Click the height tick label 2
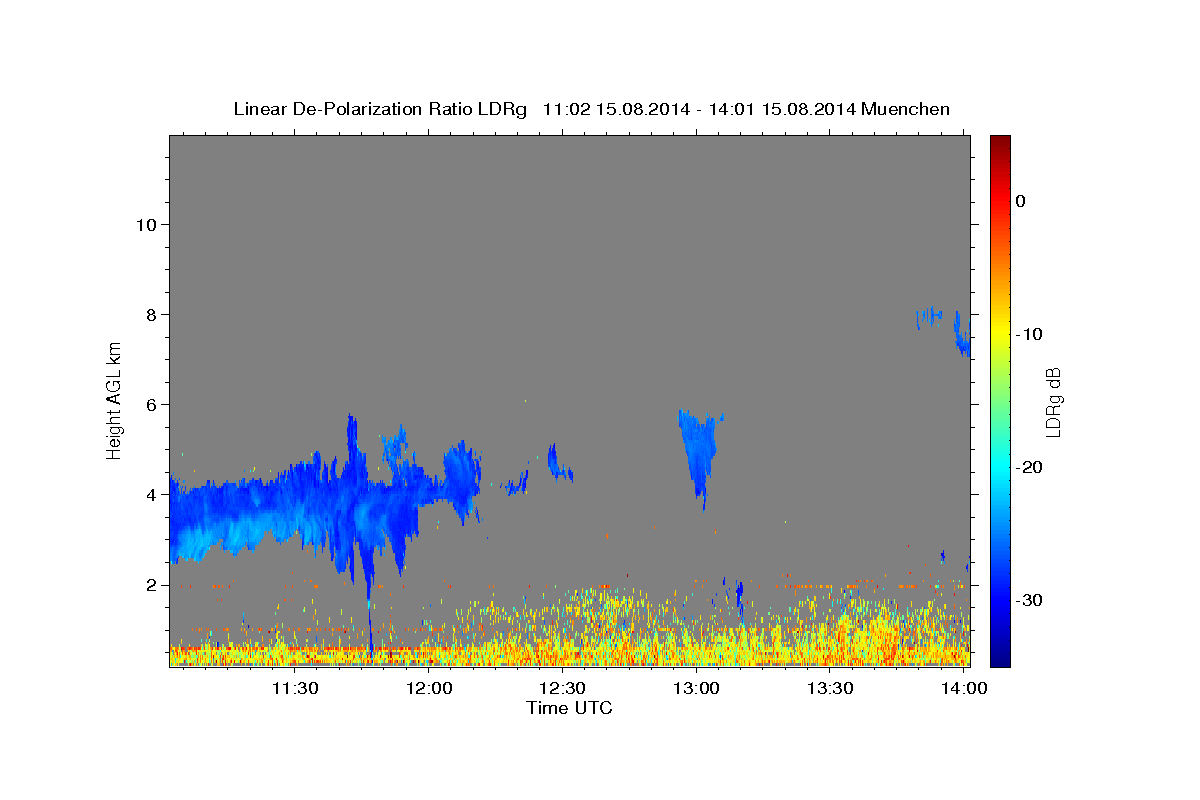The height and width of the screenshot is (800, 1200). click(x=150, y=585)
